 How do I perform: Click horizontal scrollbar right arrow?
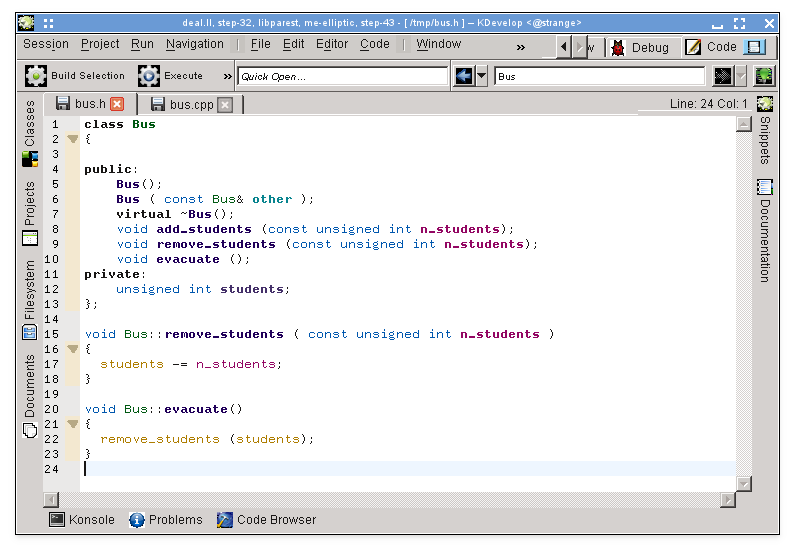tap(728, 500)
